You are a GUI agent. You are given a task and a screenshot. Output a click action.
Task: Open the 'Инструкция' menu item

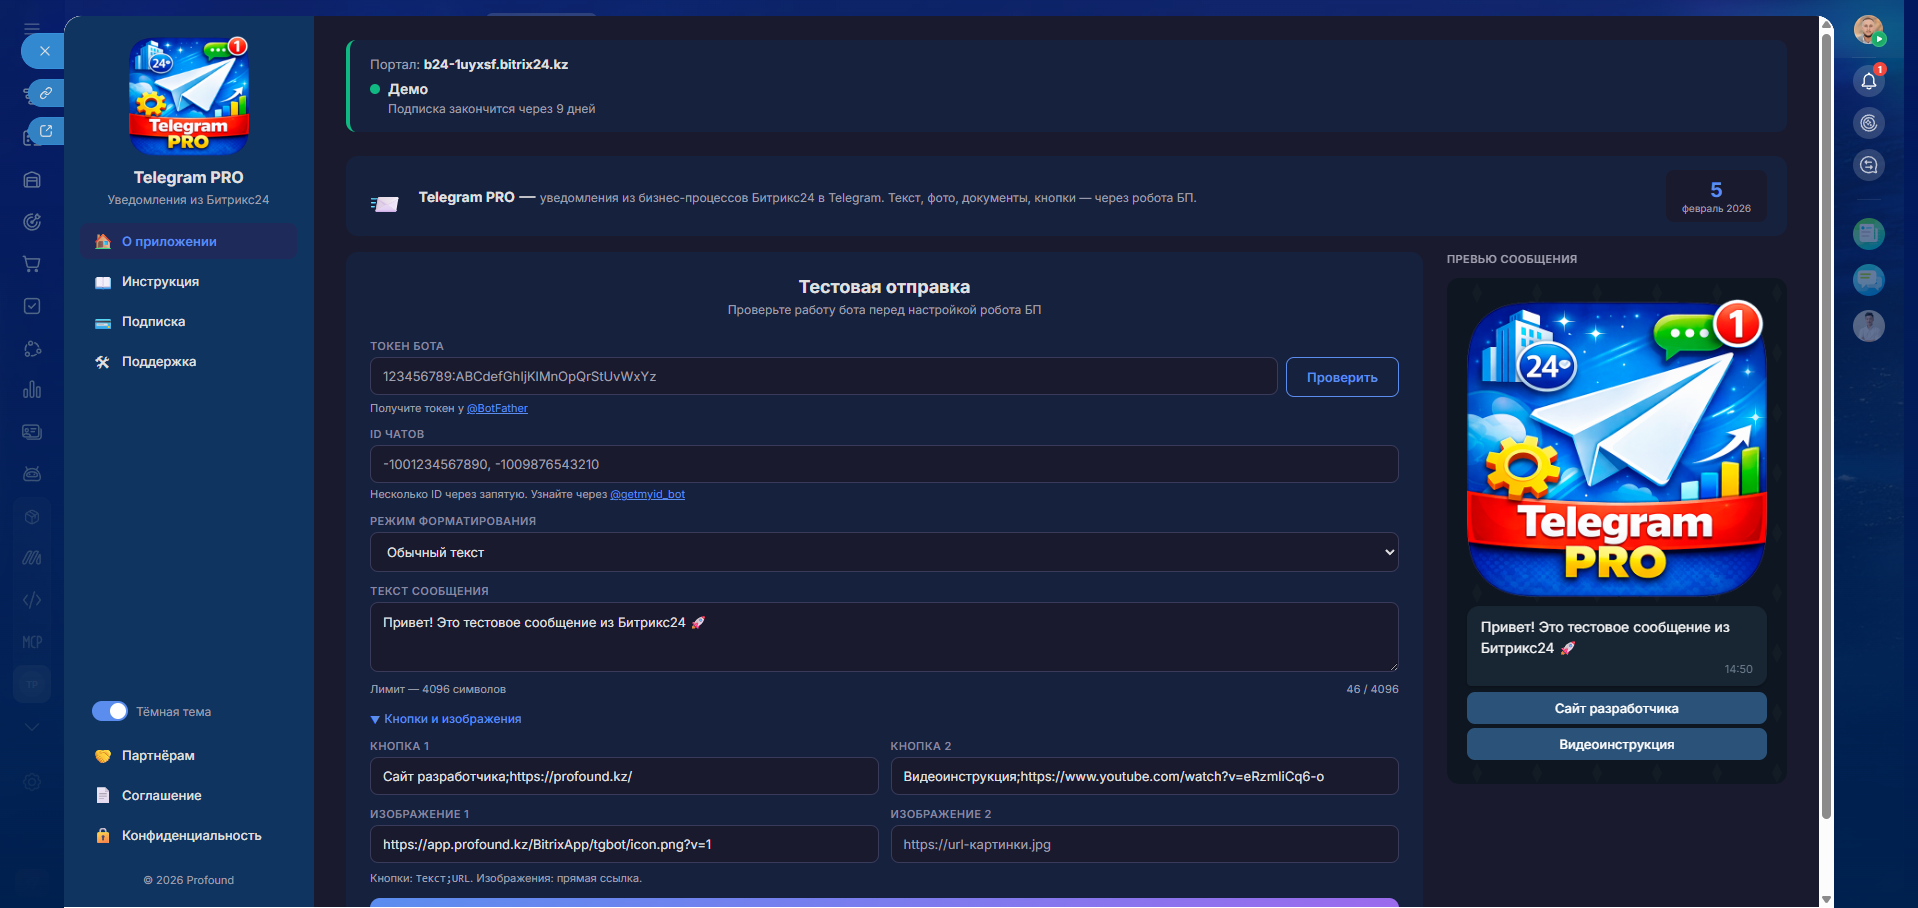[189, 282]
